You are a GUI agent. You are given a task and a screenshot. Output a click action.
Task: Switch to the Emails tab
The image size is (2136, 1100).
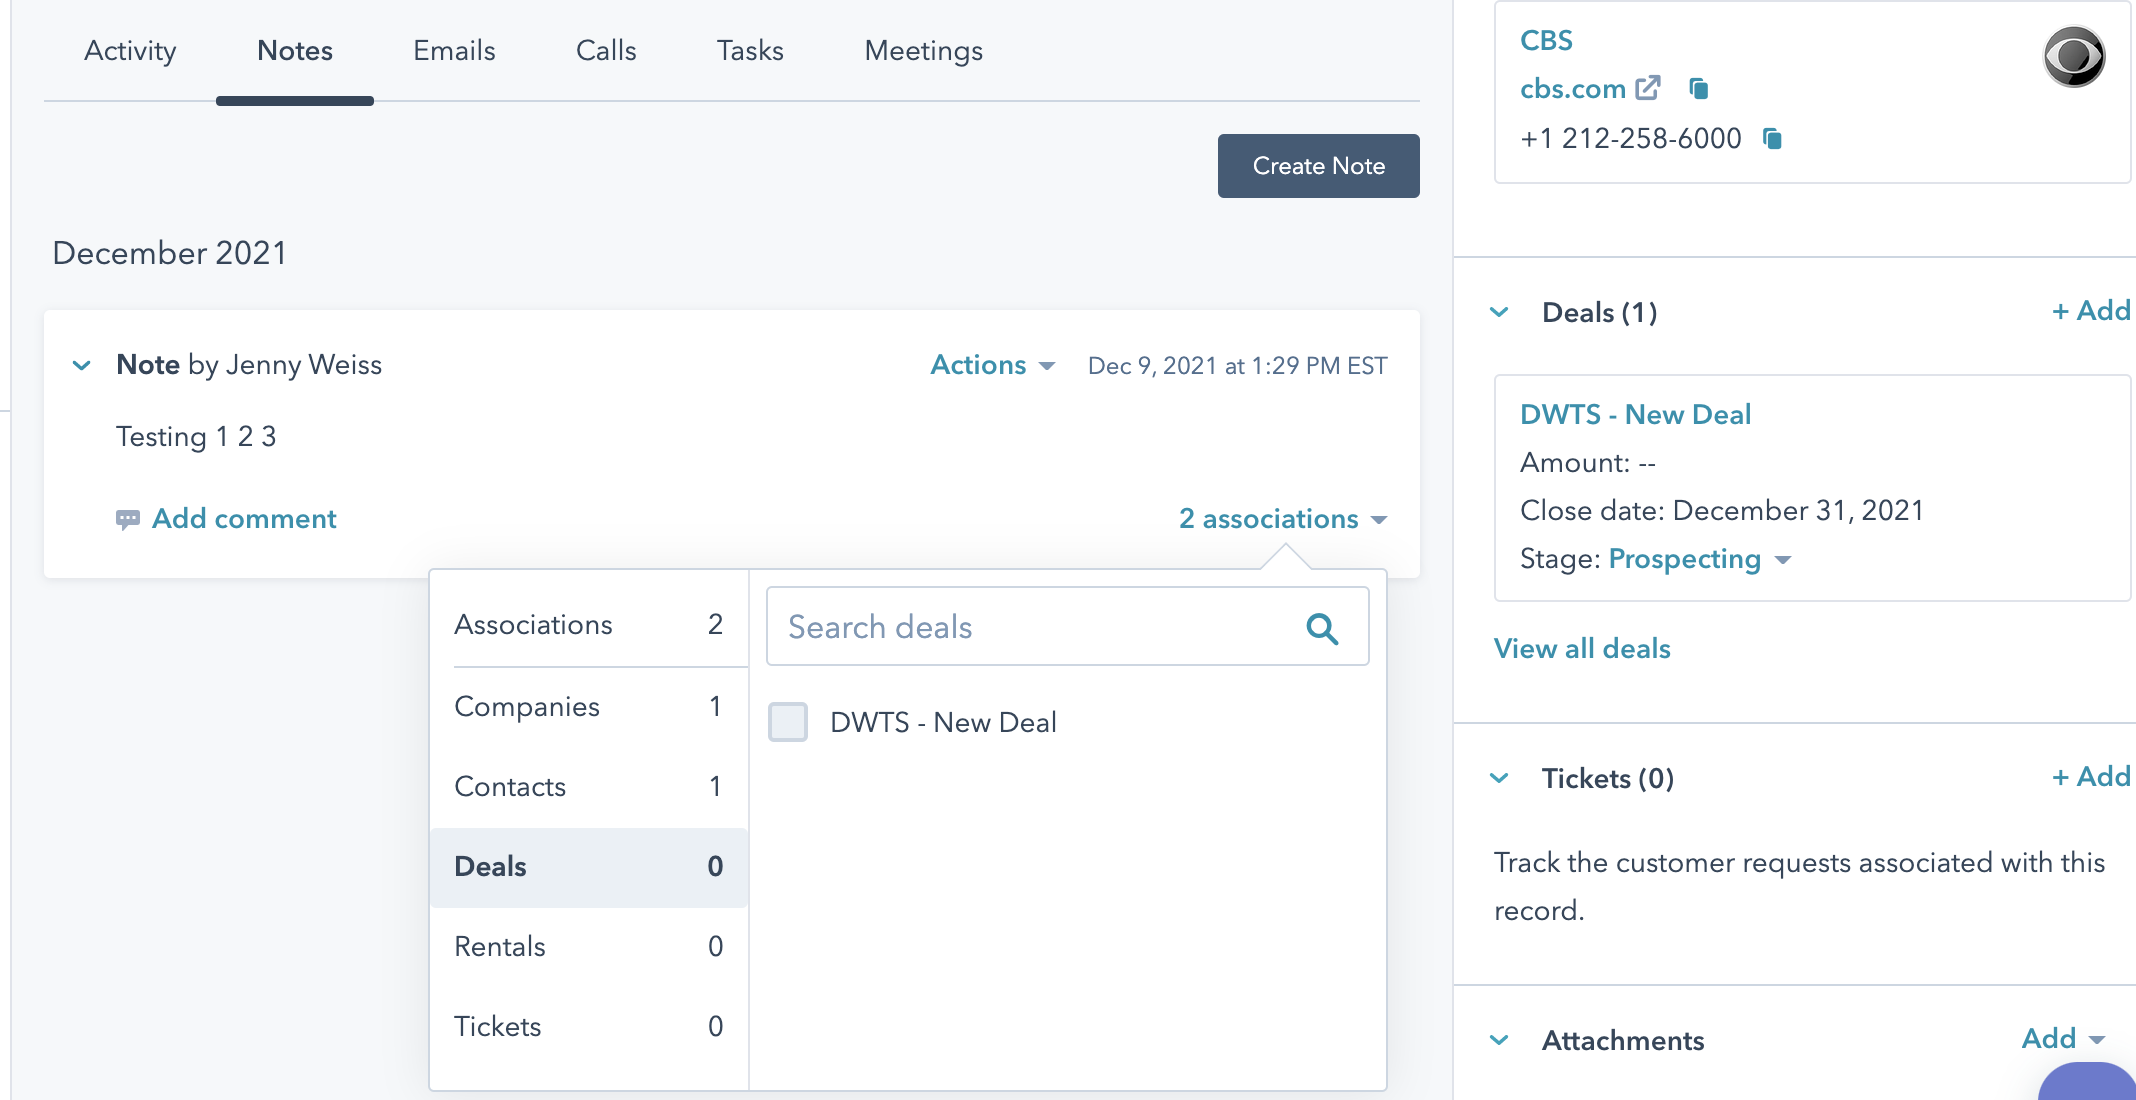(453, 50)
